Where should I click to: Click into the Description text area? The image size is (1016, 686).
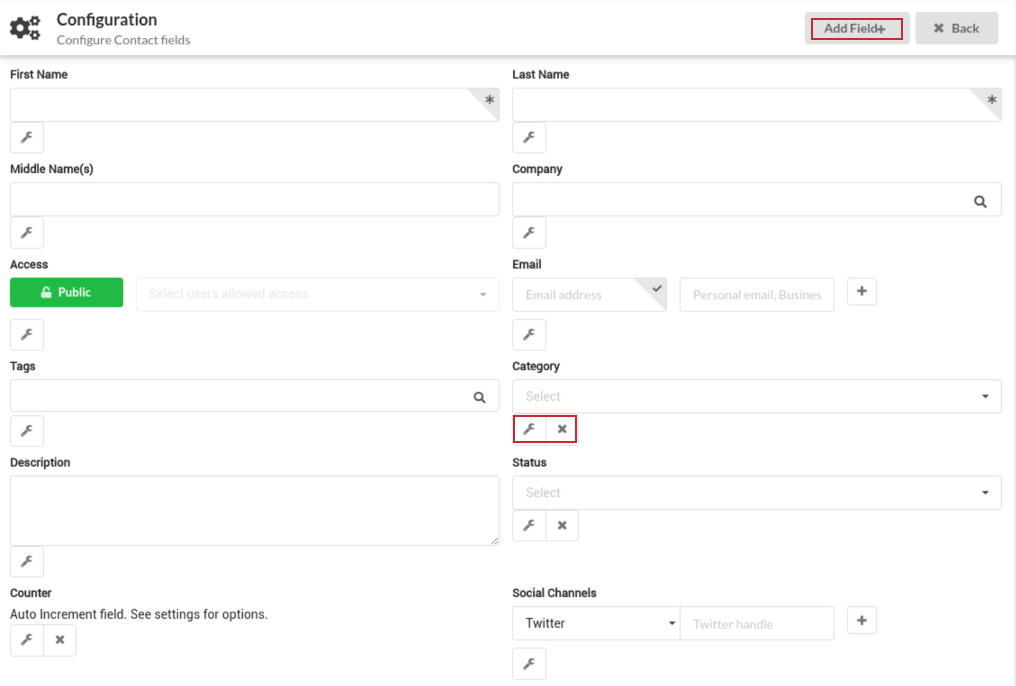pos(254,510)
